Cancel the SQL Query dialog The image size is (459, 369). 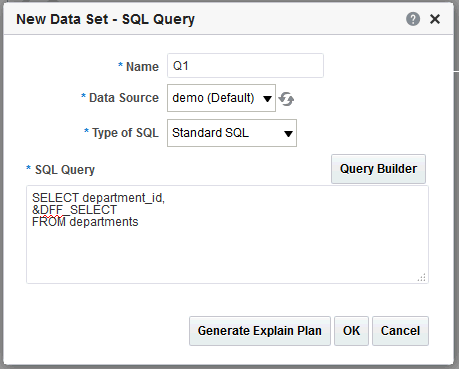click(x=400, y=331)
